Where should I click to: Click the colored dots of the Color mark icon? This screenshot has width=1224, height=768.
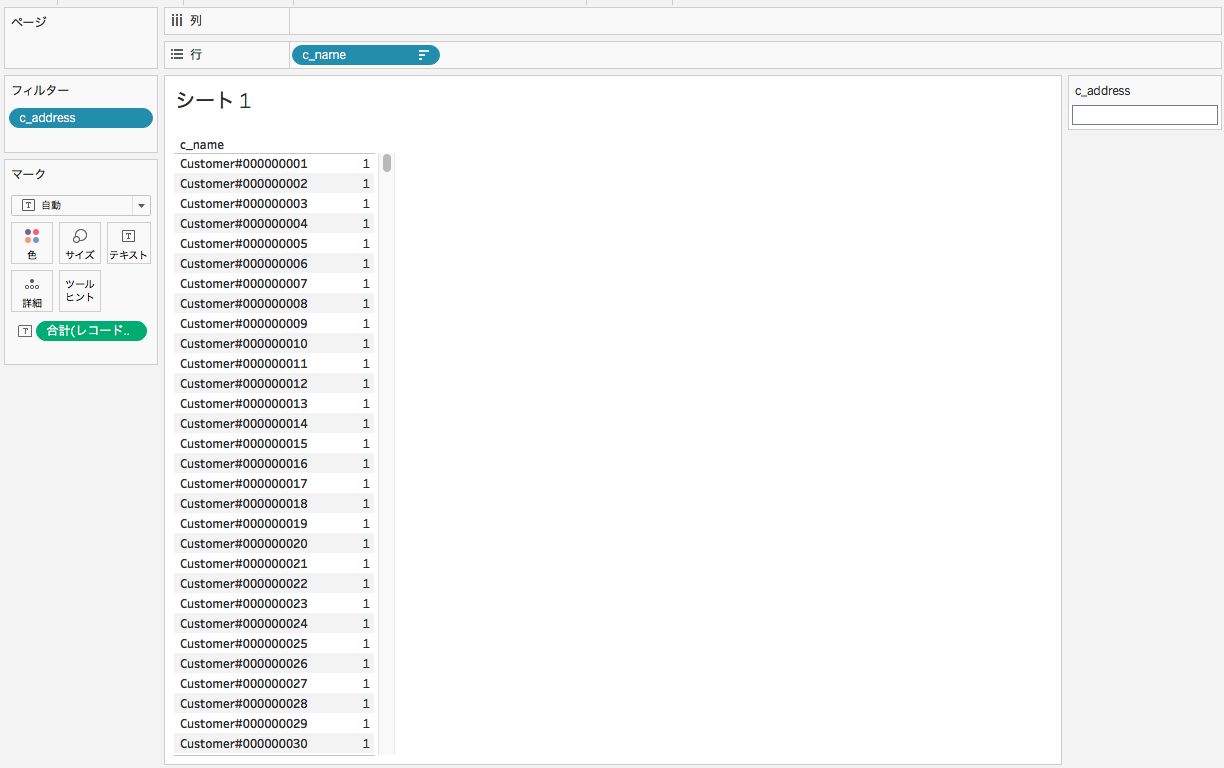tap(32, 236)
